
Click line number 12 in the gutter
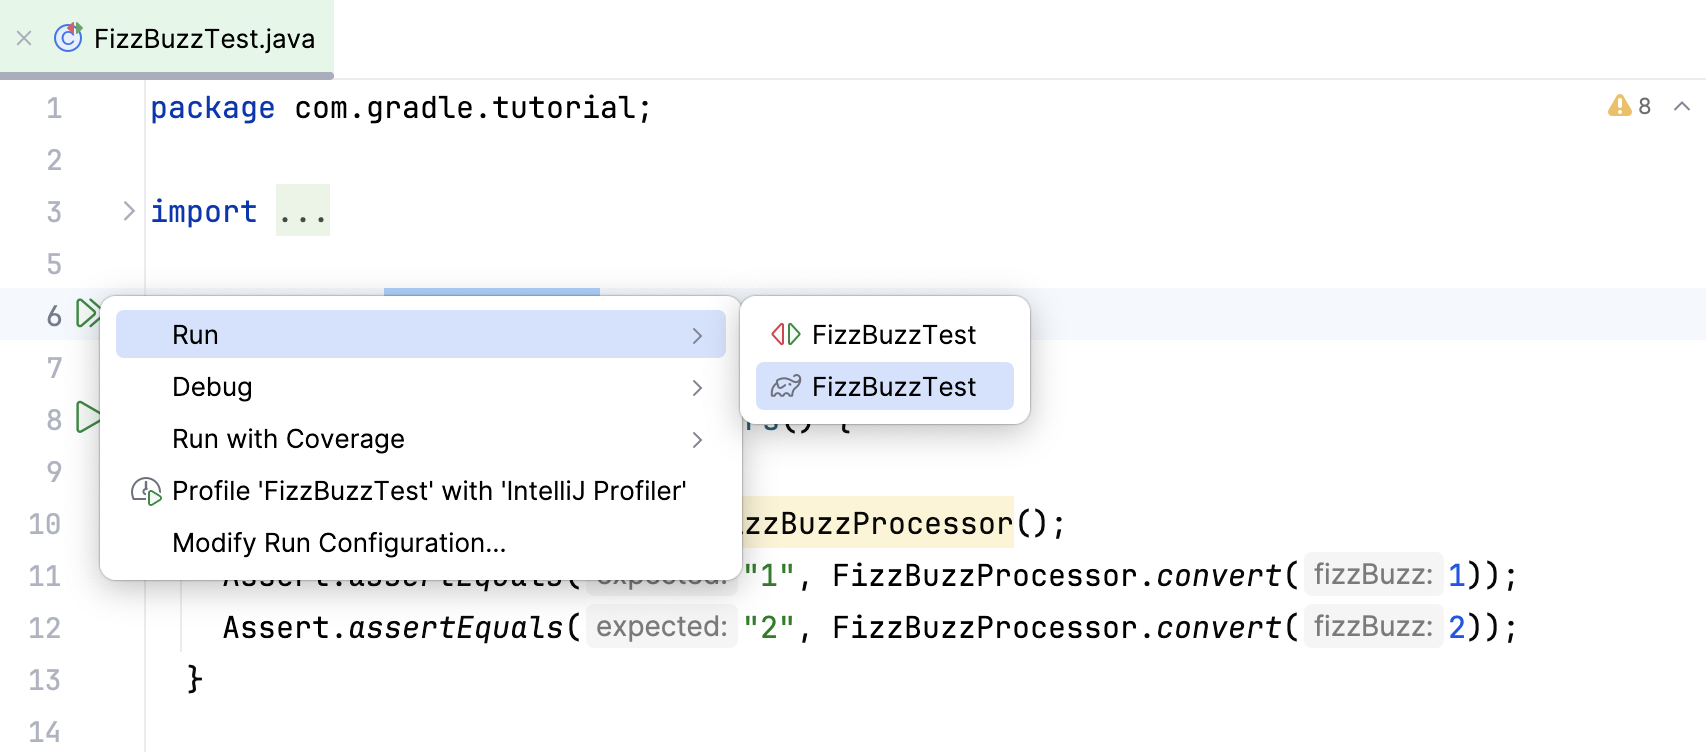[47, 627]
